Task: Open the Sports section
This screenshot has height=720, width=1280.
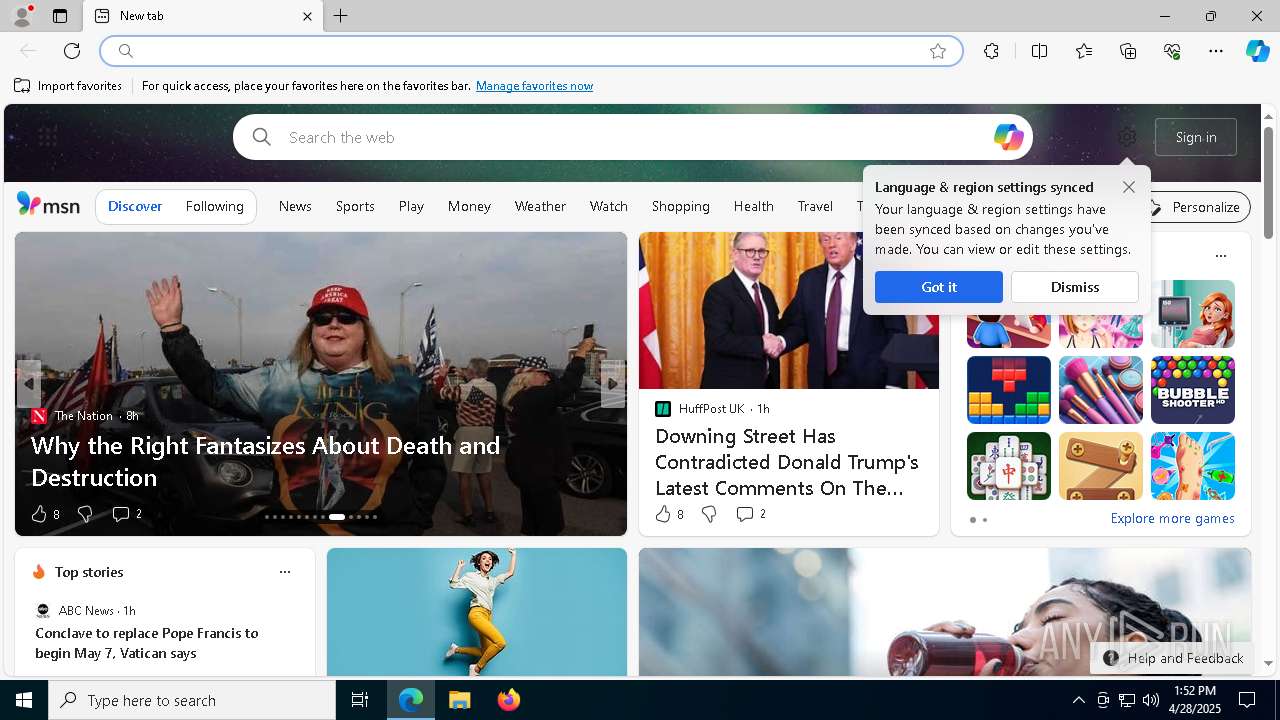Action: tap(355, 206)
